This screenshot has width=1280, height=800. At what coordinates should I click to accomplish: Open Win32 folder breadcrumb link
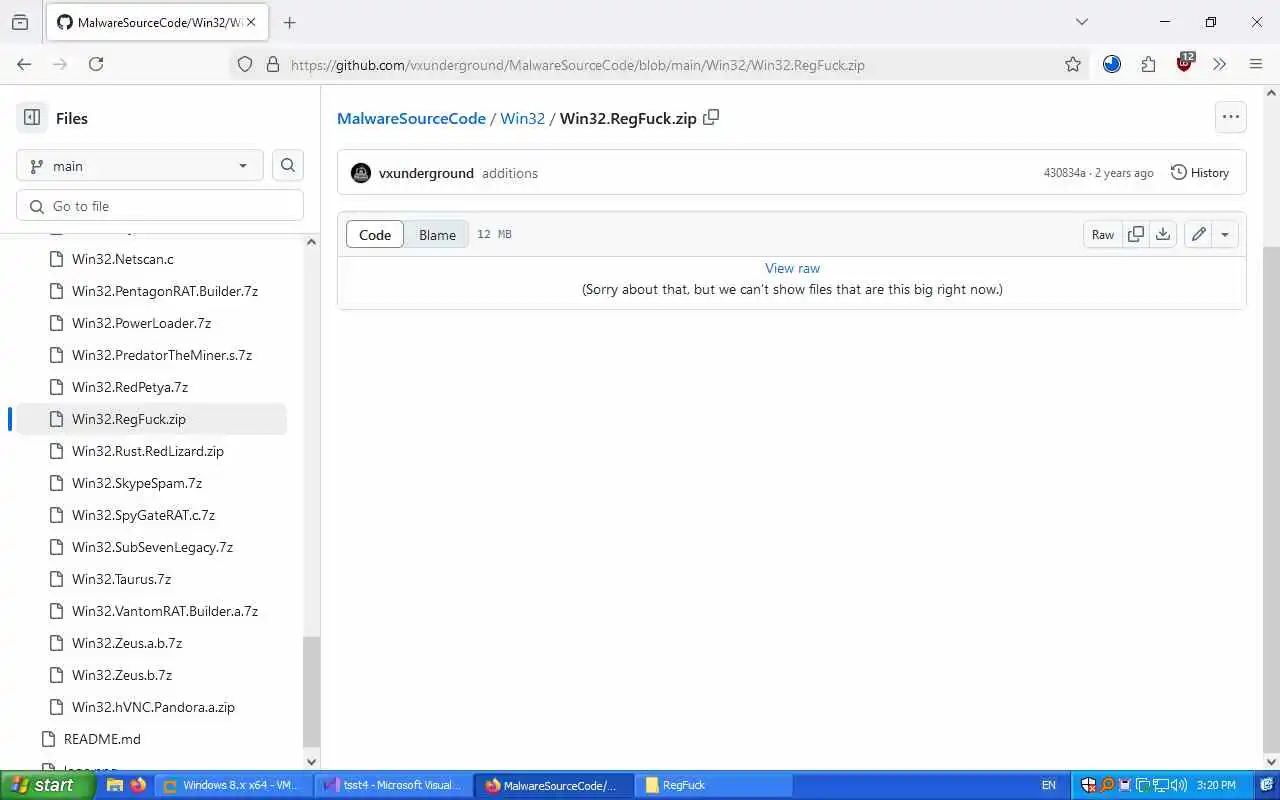(522, 118)
